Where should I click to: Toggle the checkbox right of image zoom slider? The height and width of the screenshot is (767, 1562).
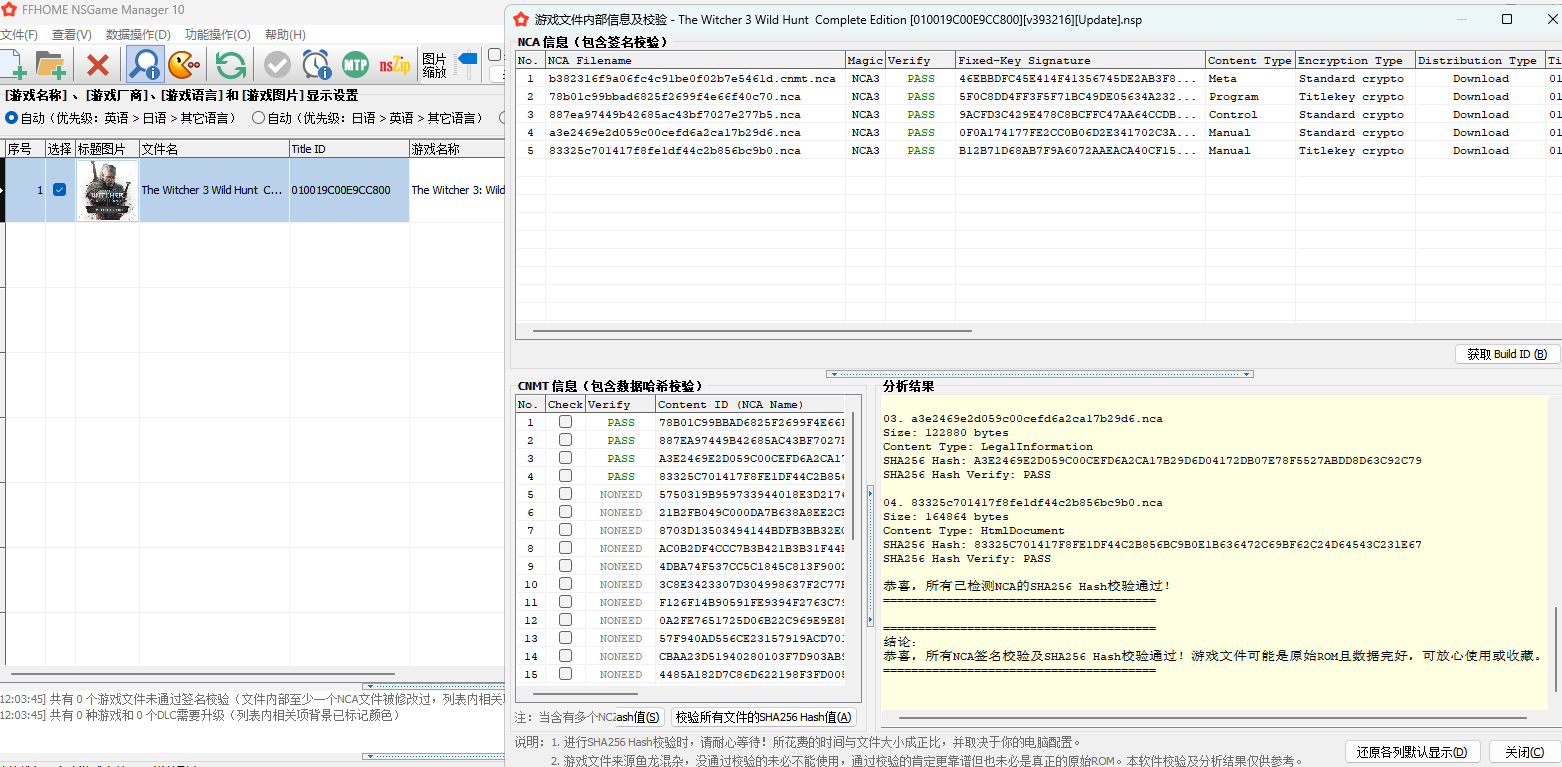click(x=494, y=56)
